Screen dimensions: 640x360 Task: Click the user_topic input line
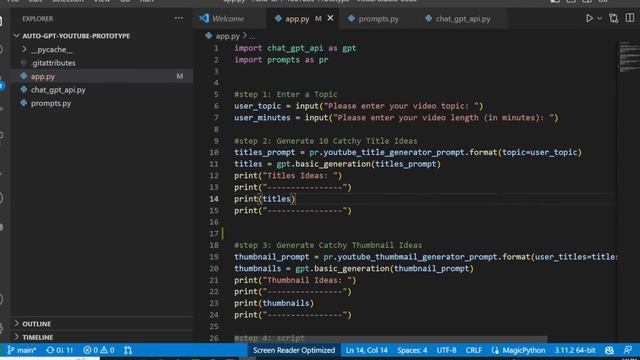coord(358,106)
